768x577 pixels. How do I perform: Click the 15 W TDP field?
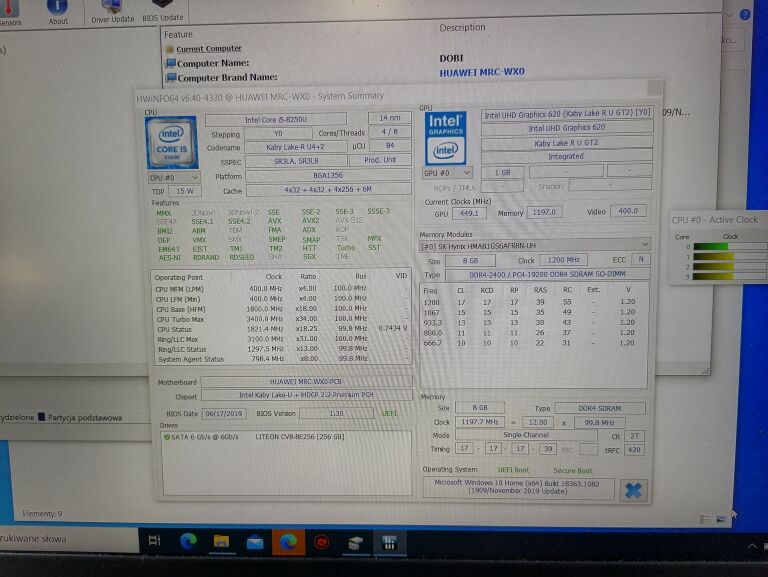coord(185,191)
